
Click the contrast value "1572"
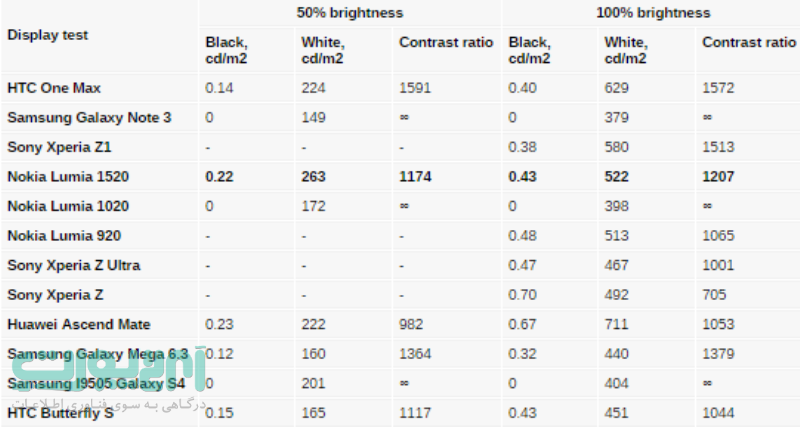click(x=718, y=88)
